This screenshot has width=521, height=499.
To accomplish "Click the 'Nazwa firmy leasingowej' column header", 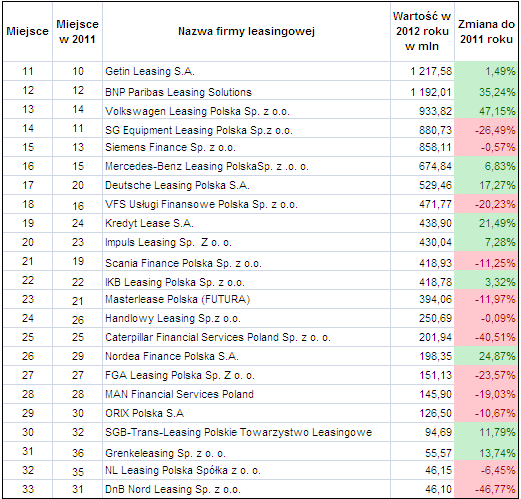I will pyautogui.click(x=246, y=31).
